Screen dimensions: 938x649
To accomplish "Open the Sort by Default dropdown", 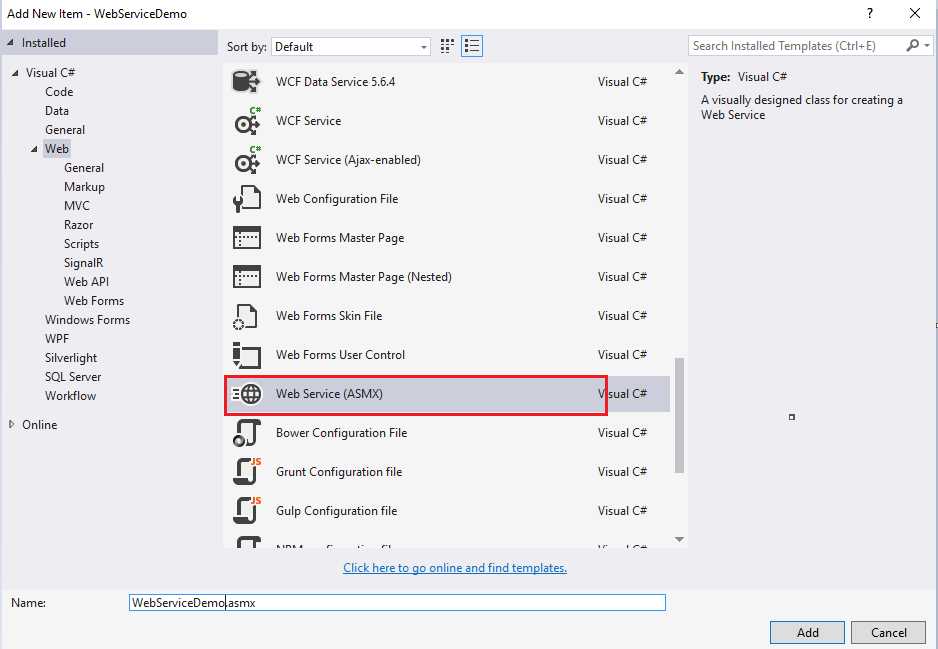I will point(351,47).
